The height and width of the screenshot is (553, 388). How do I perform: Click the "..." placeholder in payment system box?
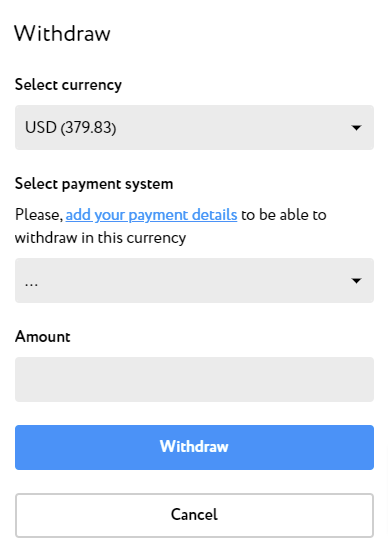pyautogui.click(x=31, y=284)
